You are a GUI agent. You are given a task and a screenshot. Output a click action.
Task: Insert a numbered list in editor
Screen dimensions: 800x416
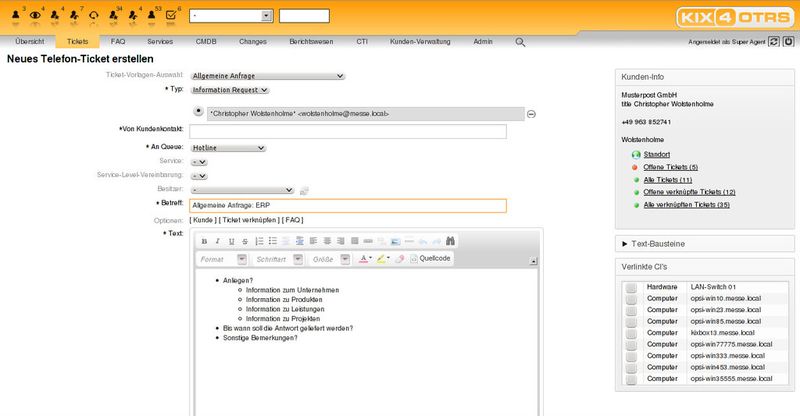(x=259, y=241)
